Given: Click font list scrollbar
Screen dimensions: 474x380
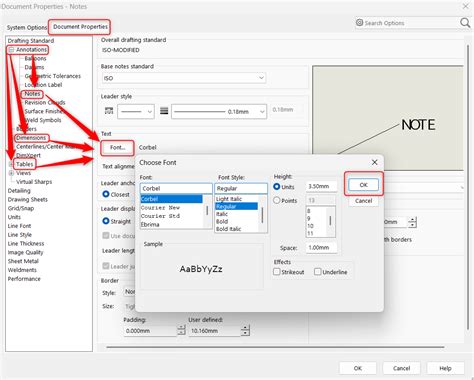Looking at the screenshot, I should (x=207, y=211).
